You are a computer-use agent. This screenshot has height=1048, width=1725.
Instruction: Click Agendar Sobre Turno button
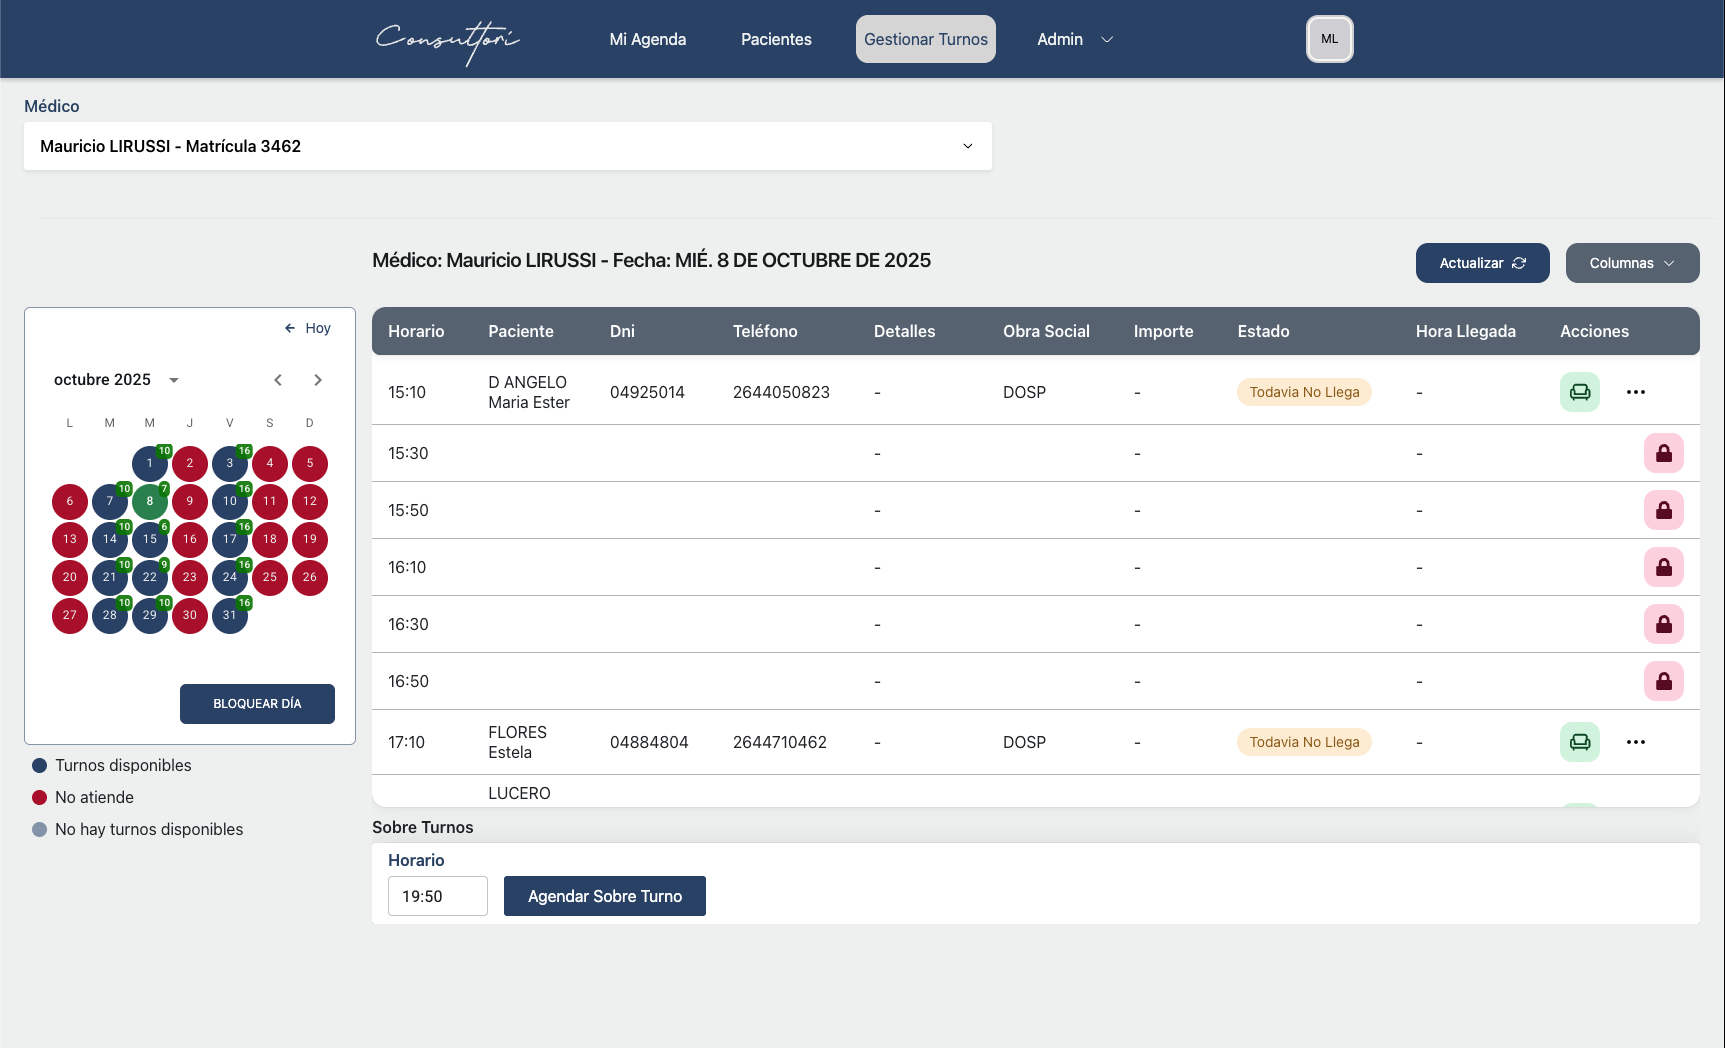(x=604, y=896)
